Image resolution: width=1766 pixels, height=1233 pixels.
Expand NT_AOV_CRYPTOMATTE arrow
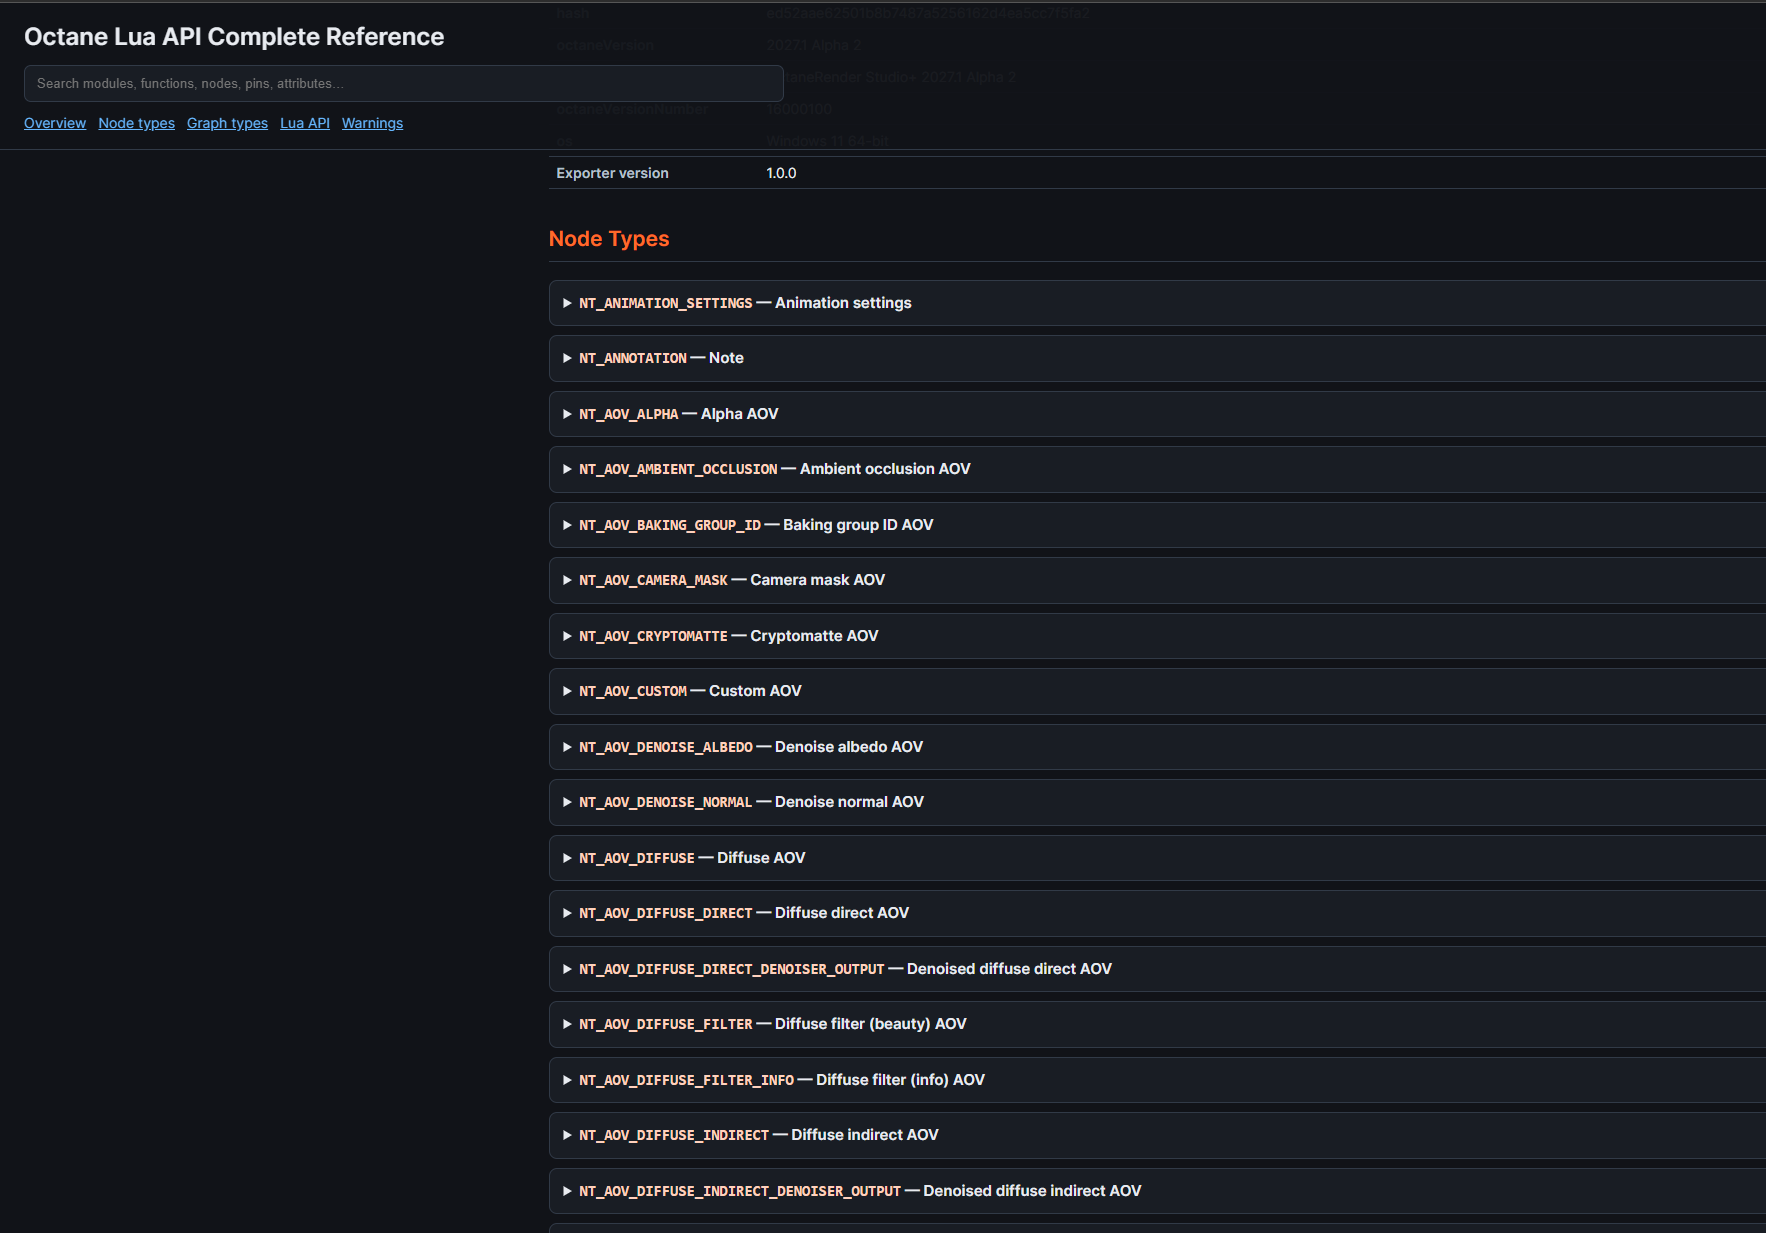coord(567,636)
